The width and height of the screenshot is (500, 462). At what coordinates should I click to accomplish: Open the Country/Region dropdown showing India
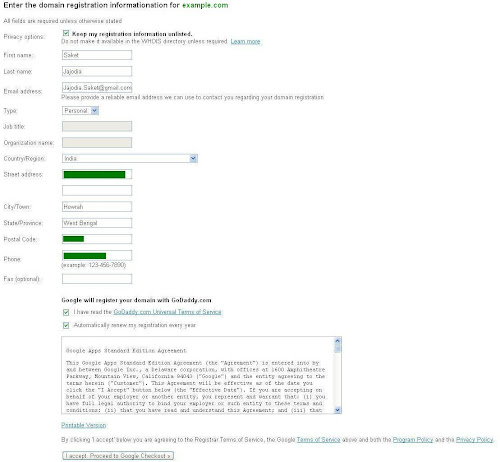(130, 159)
